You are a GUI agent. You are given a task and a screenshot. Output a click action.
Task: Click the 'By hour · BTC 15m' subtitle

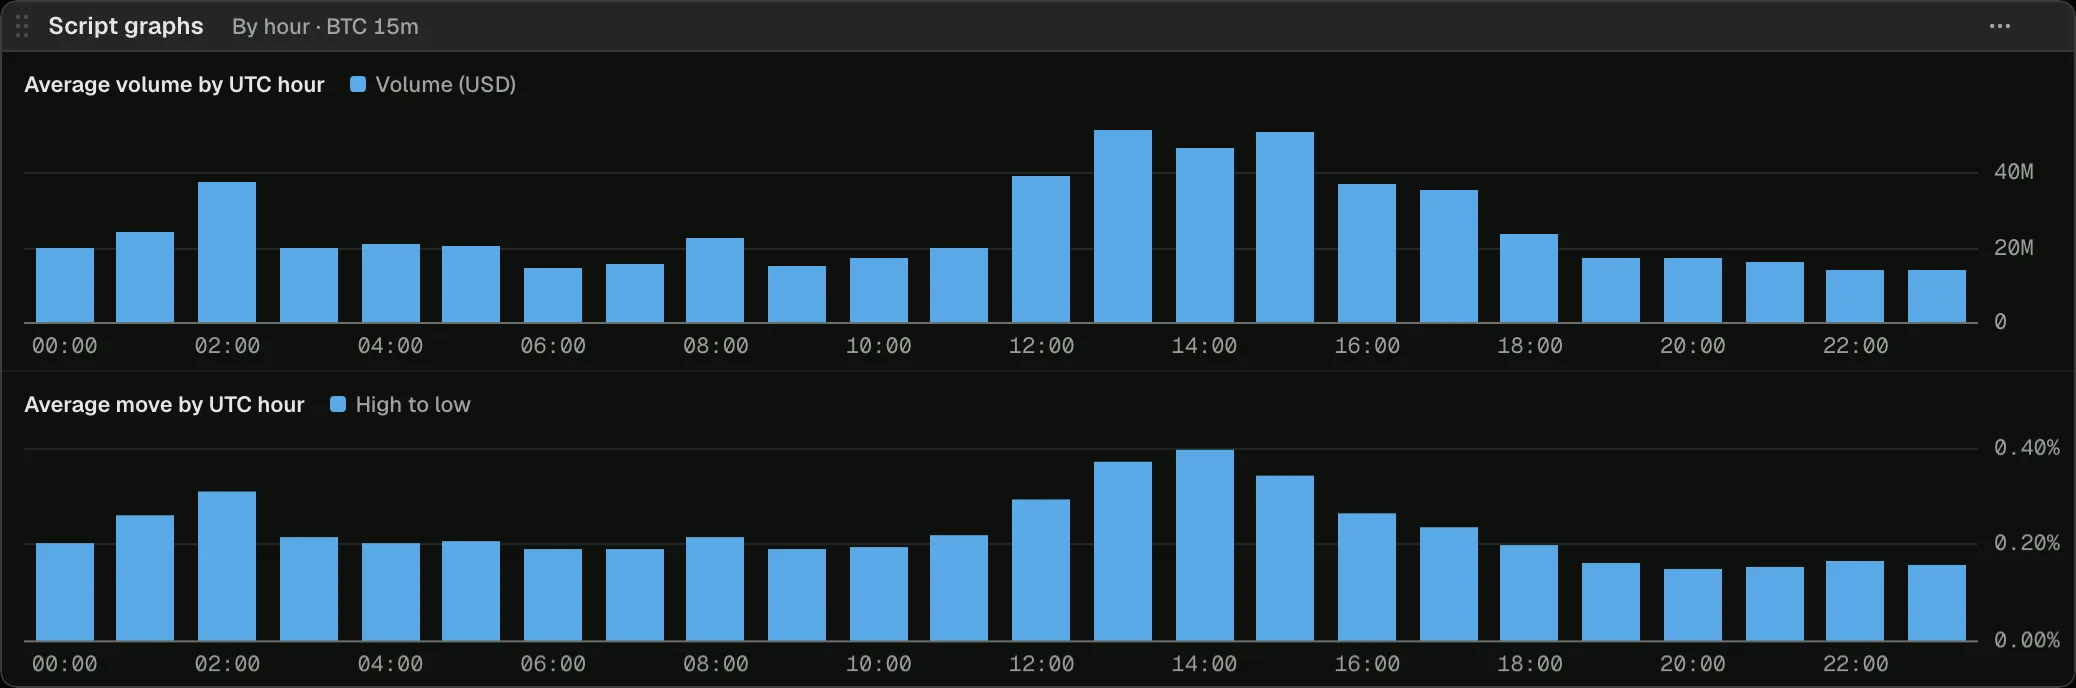pyautogui.click(x=325, y=27)
